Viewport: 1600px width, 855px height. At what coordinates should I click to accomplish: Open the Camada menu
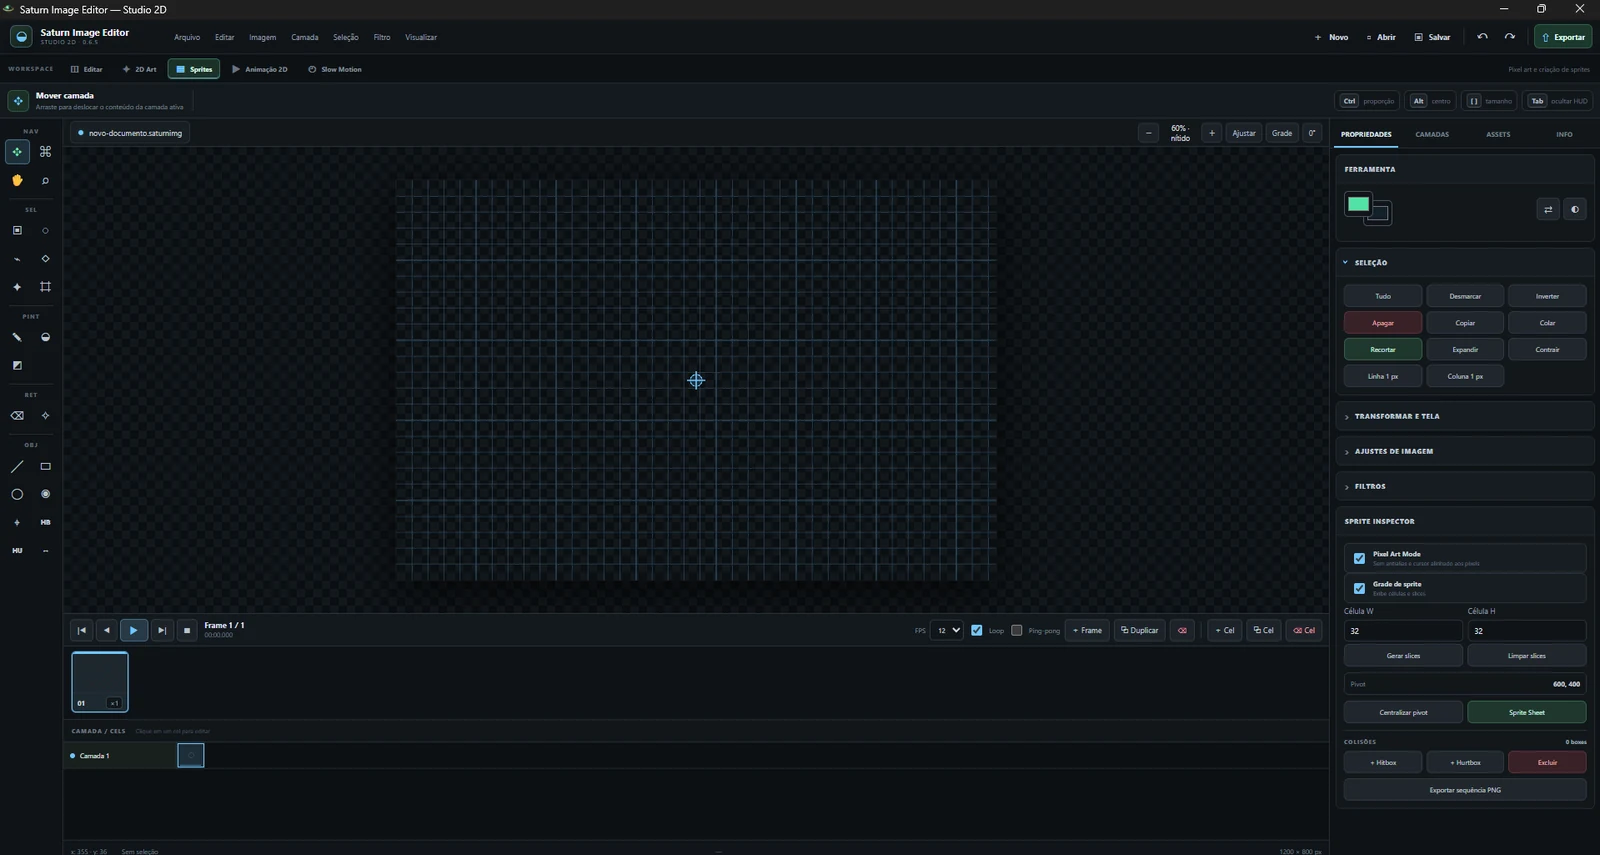click(x=305, y=37)
